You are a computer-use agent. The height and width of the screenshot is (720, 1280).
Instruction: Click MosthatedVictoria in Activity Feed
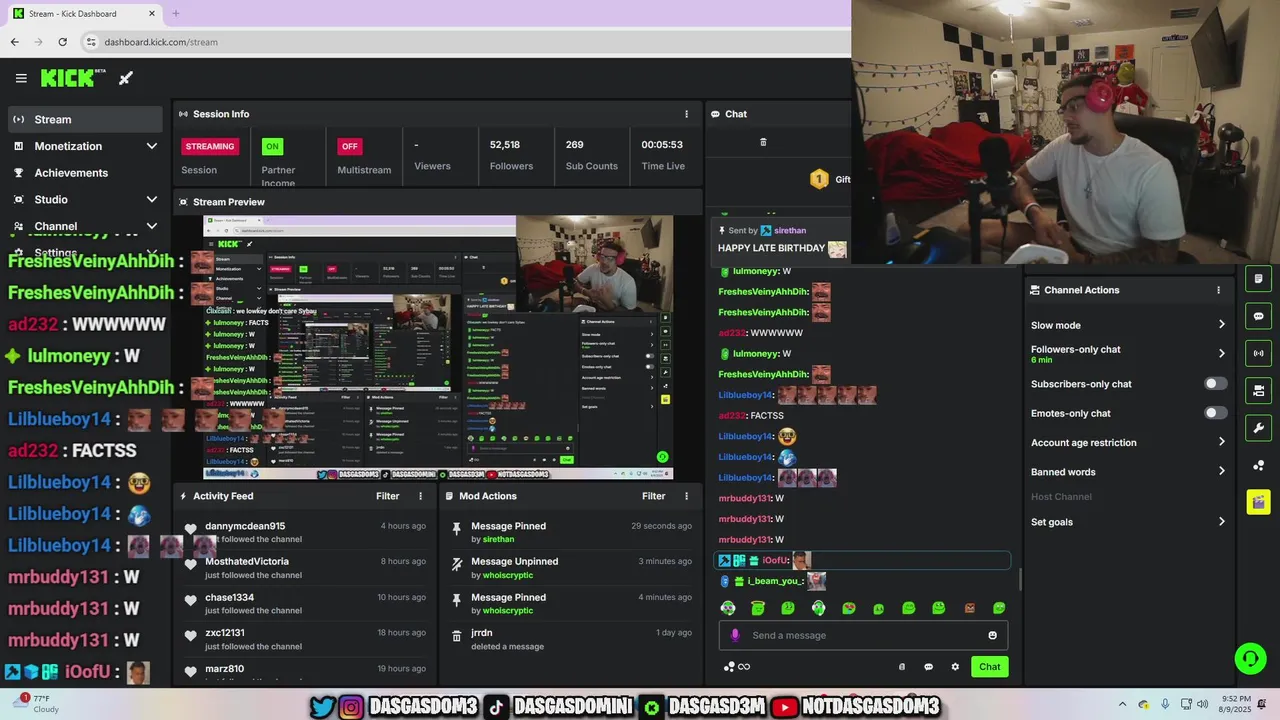click(x=247, y=562)
